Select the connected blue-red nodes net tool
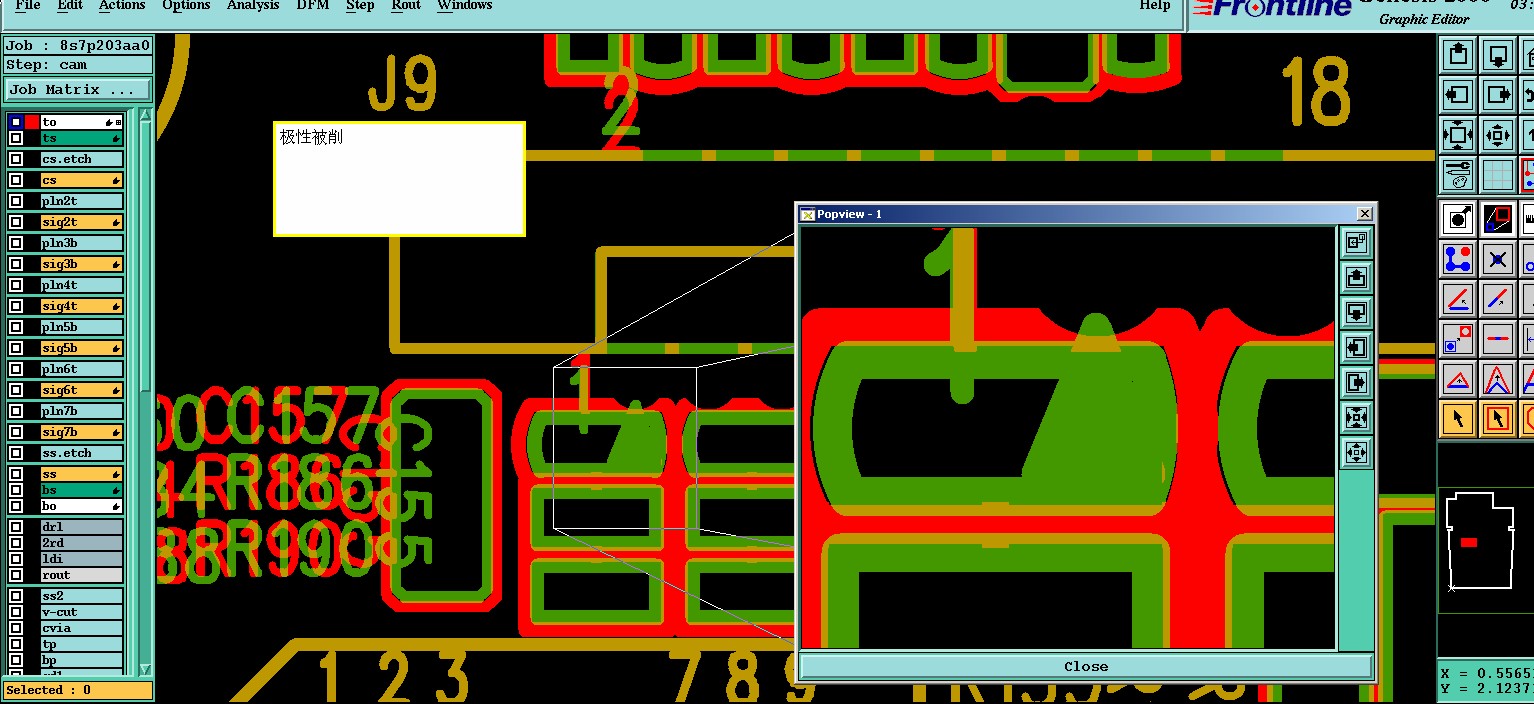This screenshot has width=1534, height=704. point(1458,259)
